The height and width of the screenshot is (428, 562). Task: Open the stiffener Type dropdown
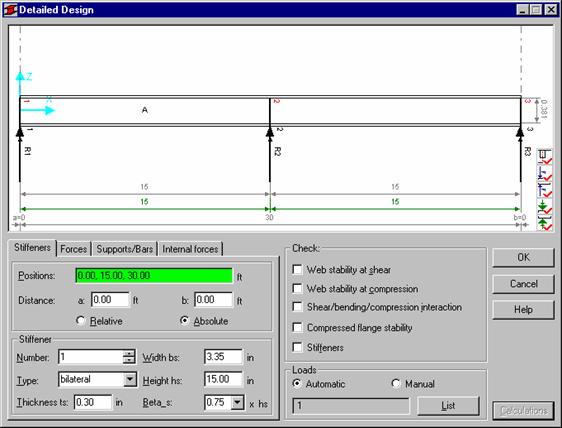(x=130, y=379)
